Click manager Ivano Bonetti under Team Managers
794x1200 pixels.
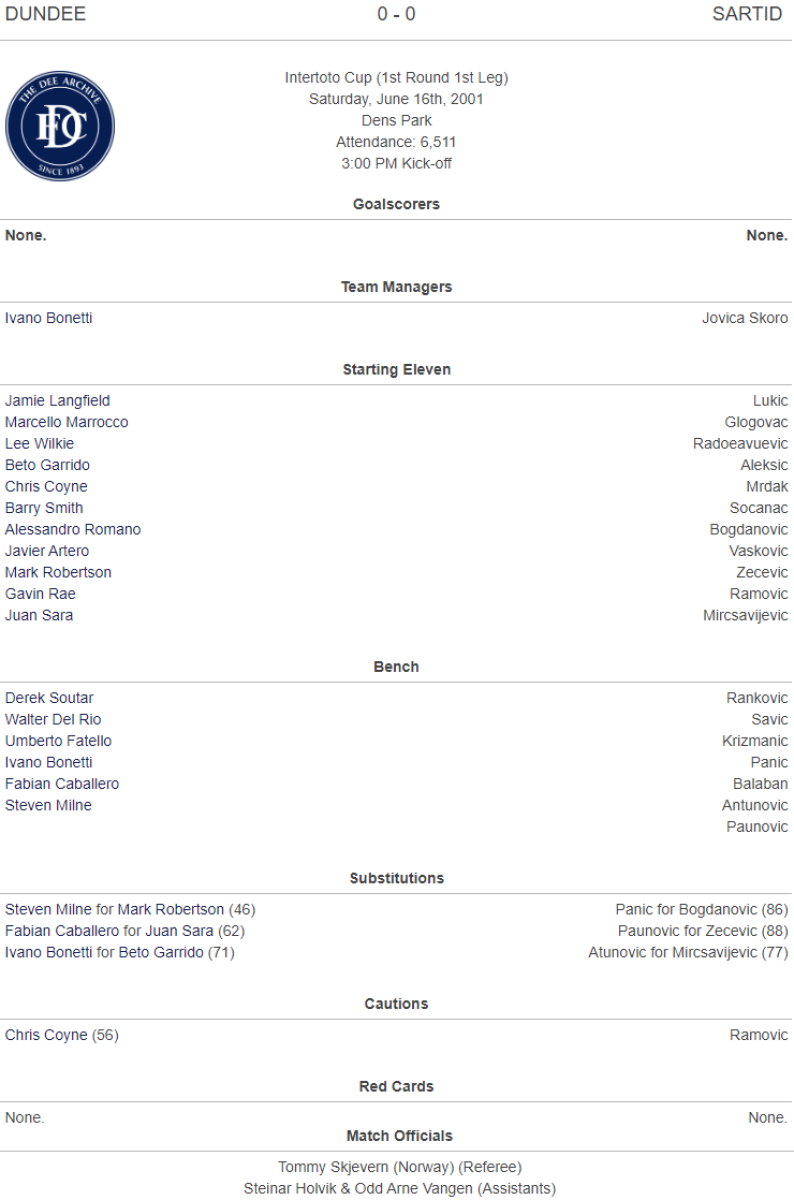[49, 318]
